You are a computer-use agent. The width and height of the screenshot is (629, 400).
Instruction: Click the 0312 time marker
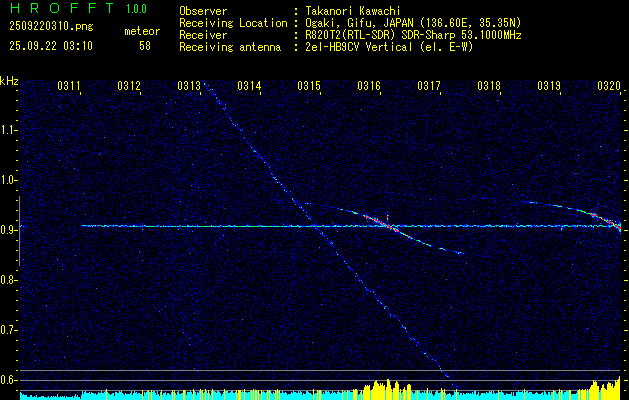(129, 85)
